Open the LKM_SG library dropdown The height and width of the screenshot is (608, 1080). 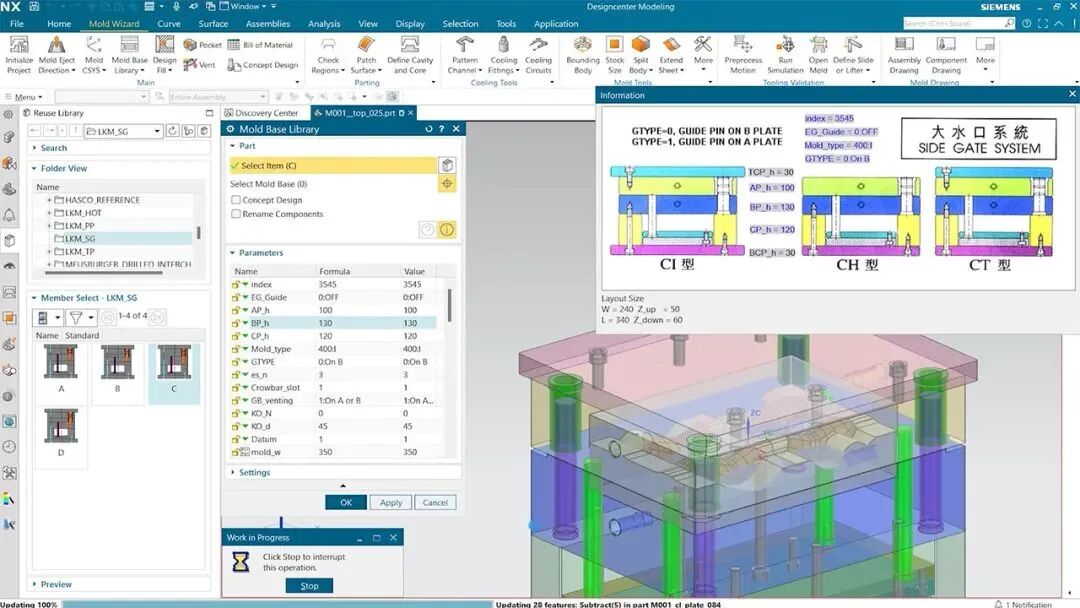[x=157, y=131]
